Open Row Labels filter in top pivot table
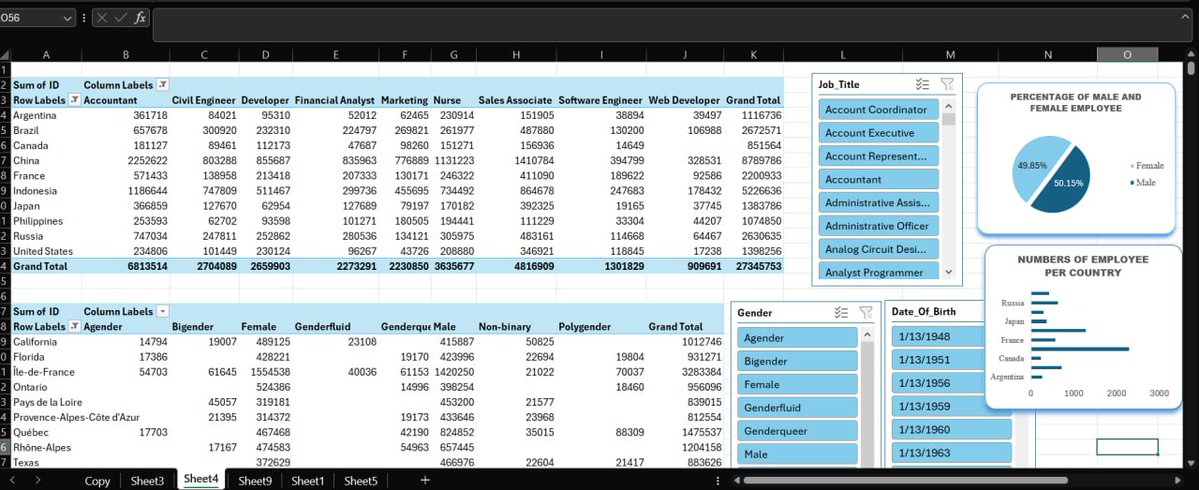This screenshot has width=1199, height=490. coord(74,100)
